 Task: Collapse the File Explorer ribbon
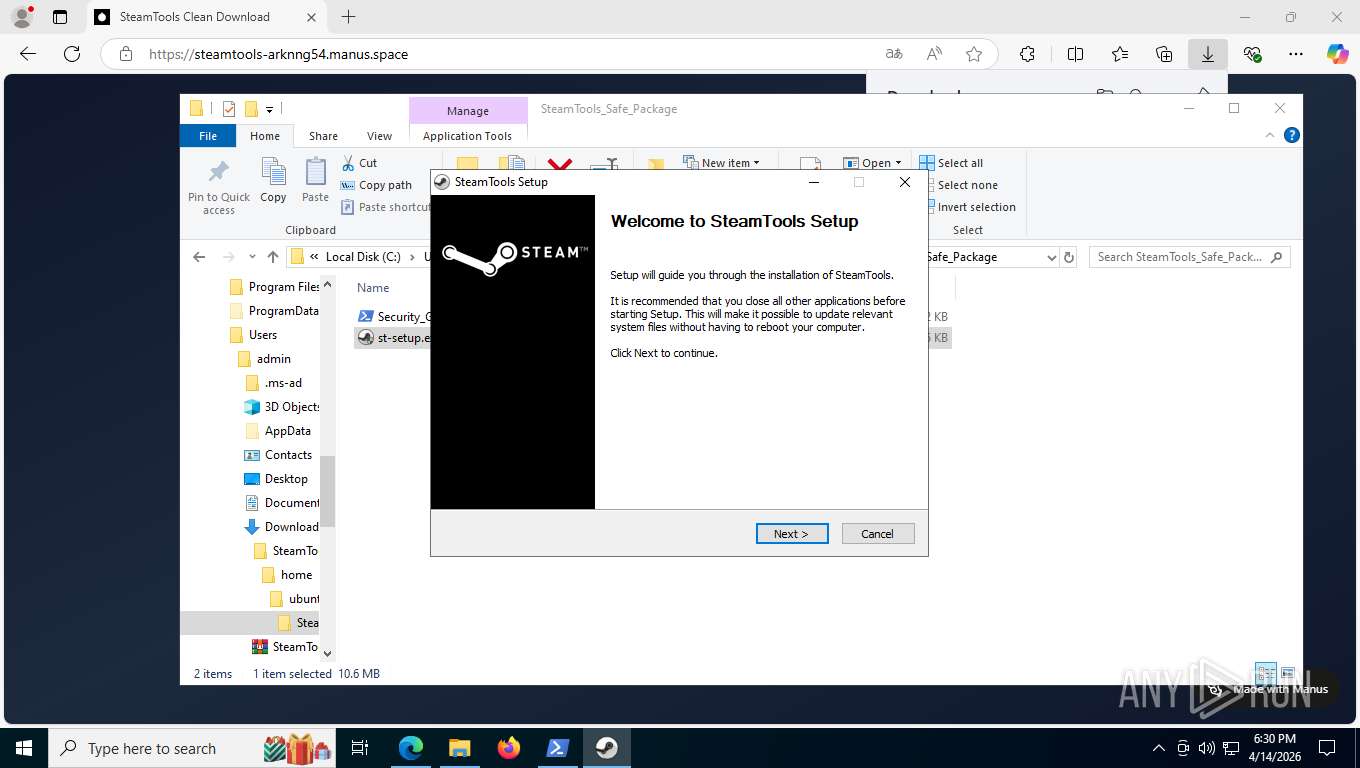[x=1271, y=135]
